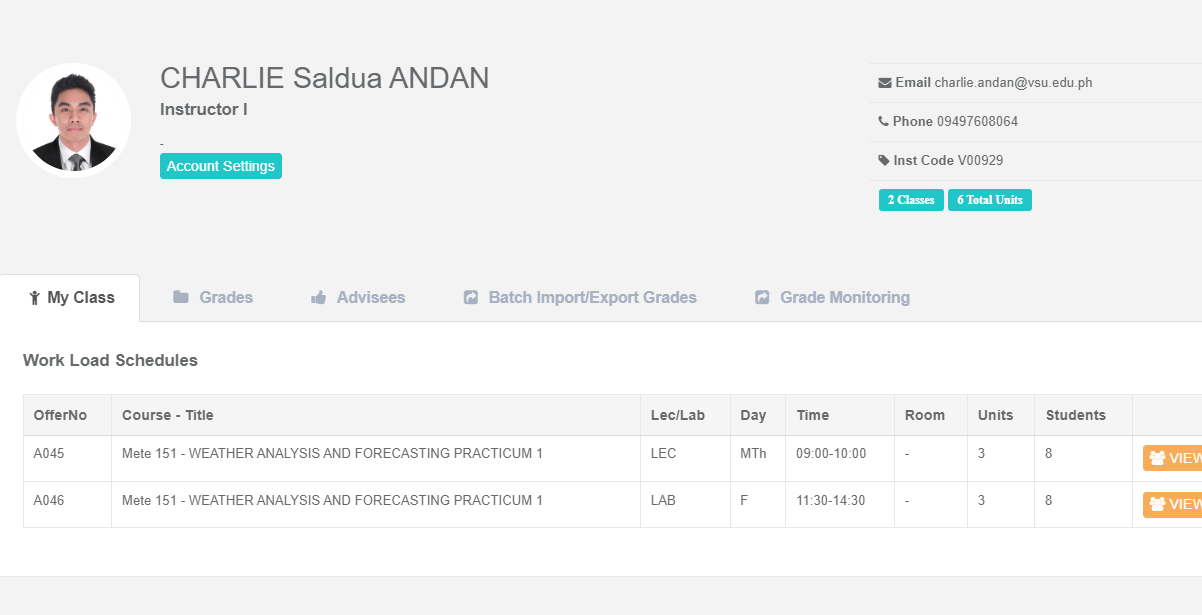Click the instructor profile photo
Screen dimensions: 1202x615
pyautogui.click(x=74, y=120)
